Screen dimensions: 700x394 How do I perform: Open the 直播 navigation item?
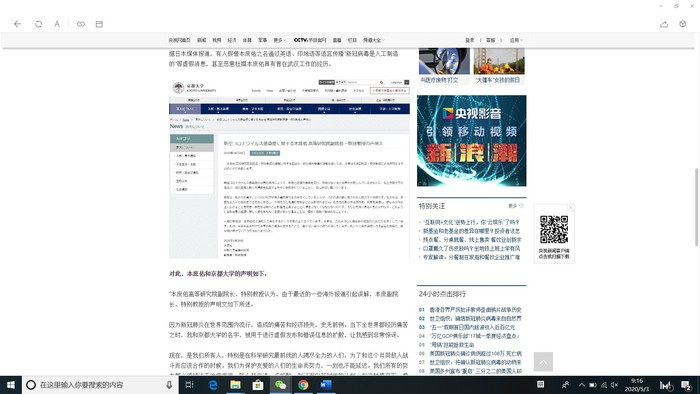pos(337,40)
